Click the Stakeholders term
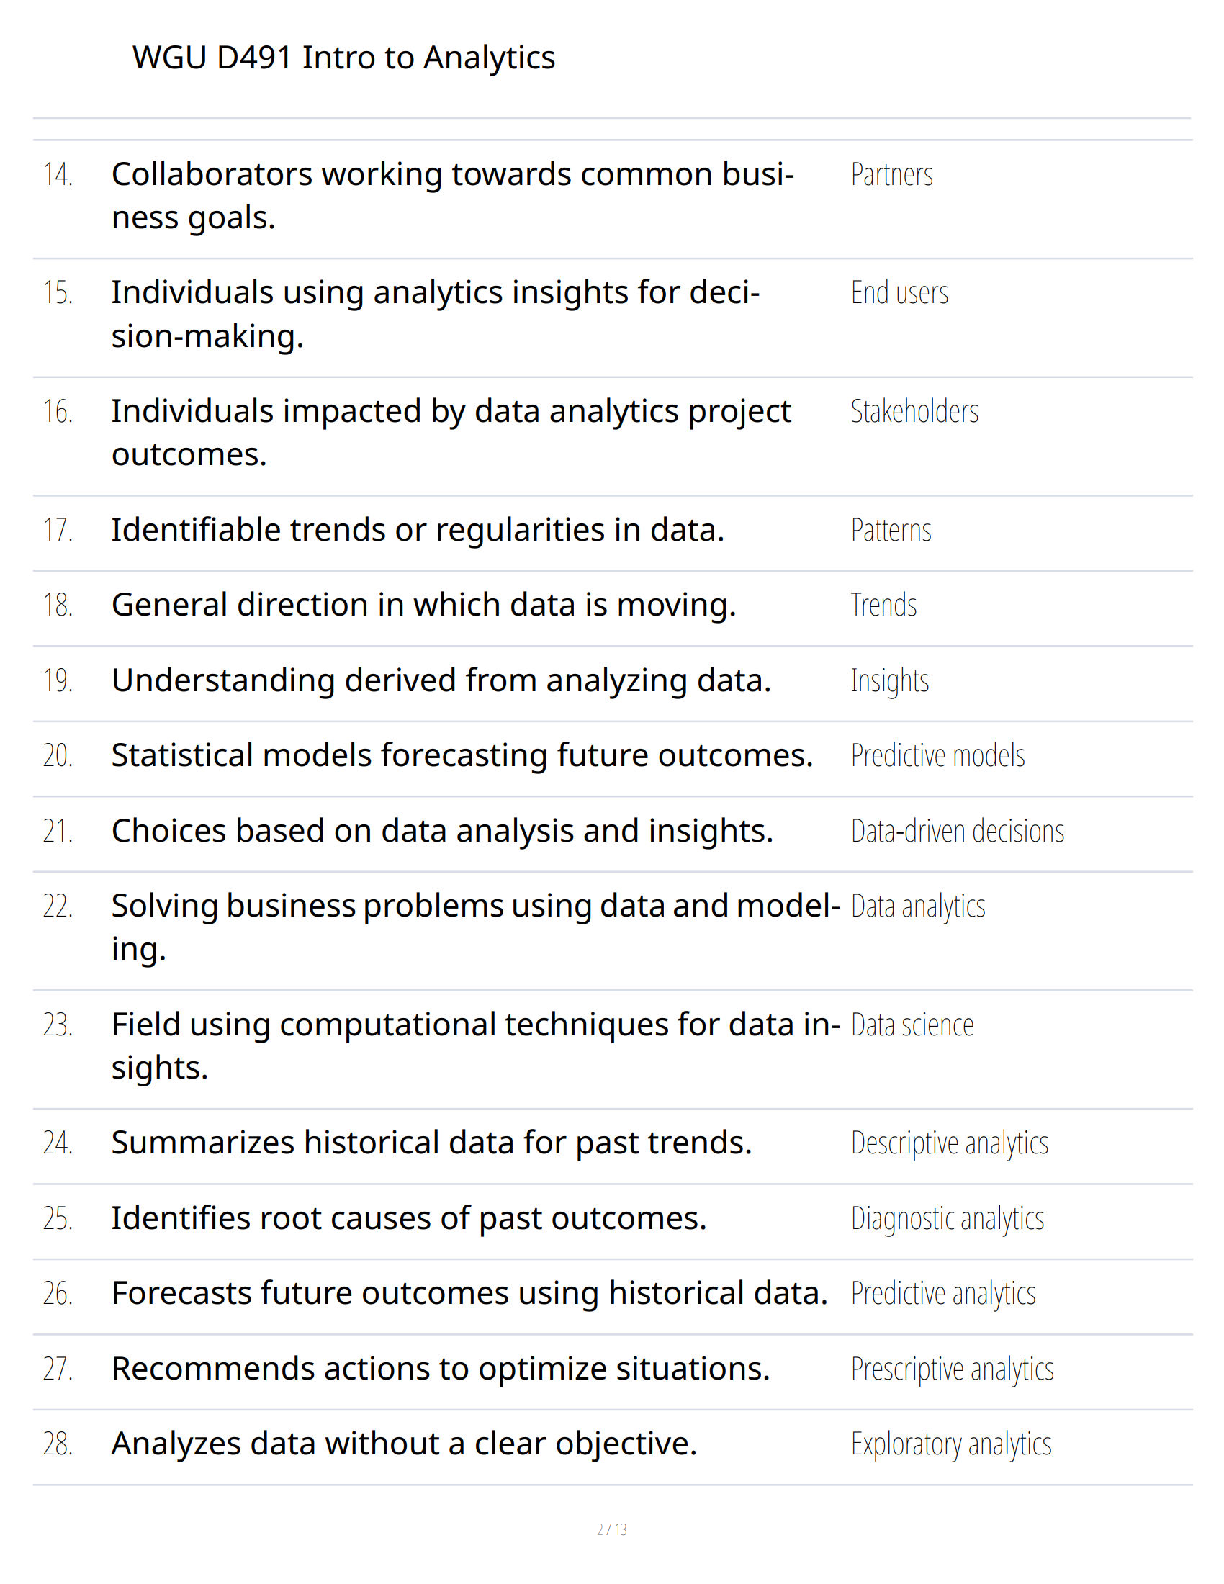 914,412
